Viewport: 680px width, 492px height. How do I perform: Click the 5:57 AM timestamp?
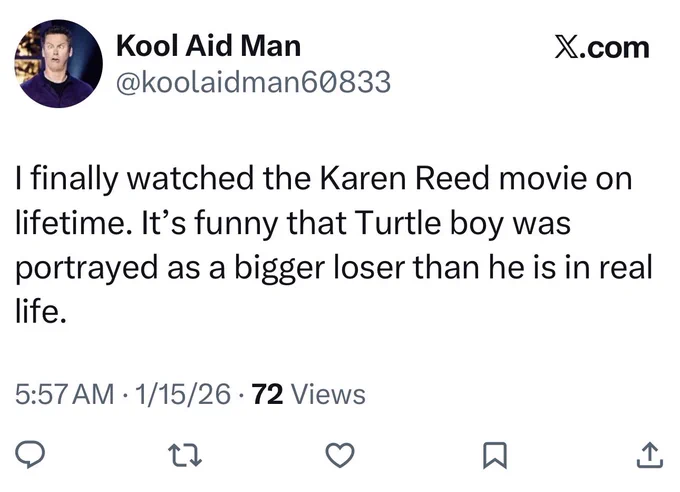[65, 394]
